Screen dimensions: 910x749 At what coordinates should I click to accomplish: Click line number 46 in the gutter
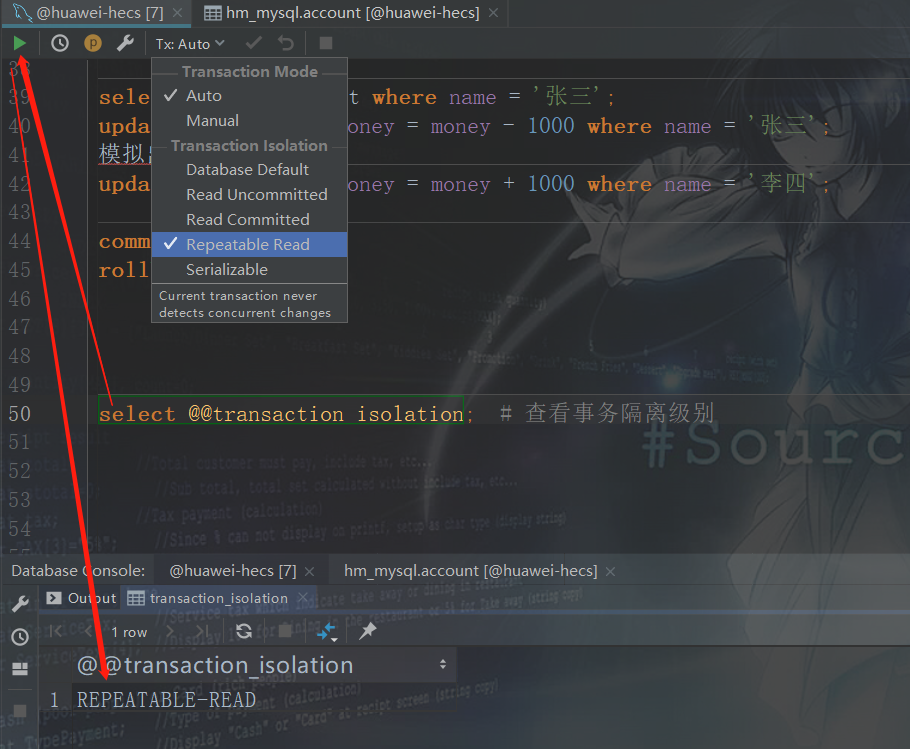click(x=20, y=299)
